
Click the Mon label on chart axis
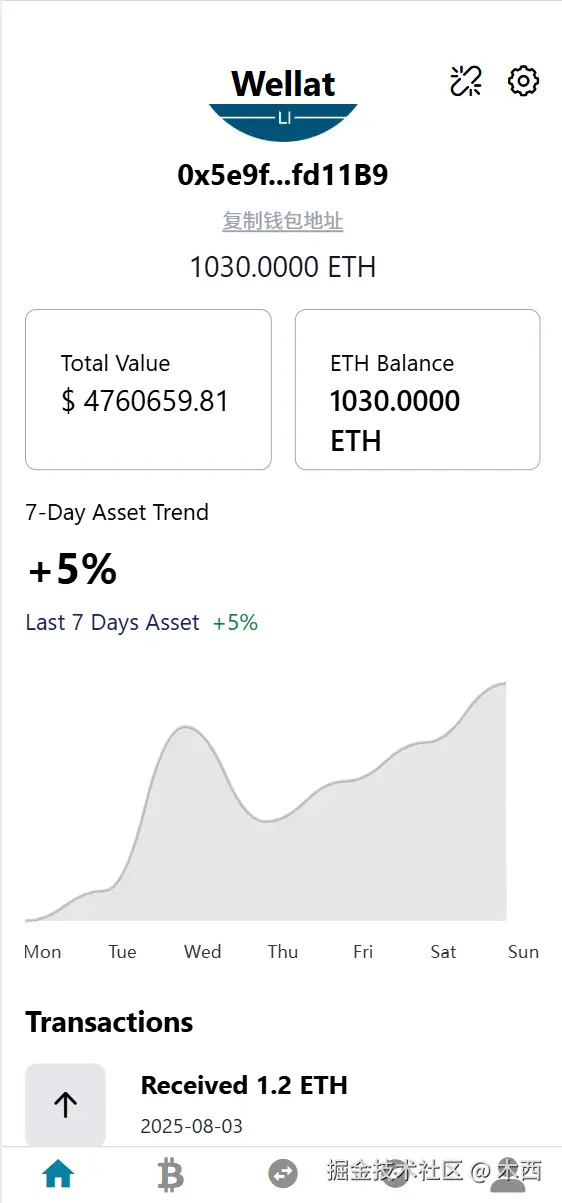[43, 952]
